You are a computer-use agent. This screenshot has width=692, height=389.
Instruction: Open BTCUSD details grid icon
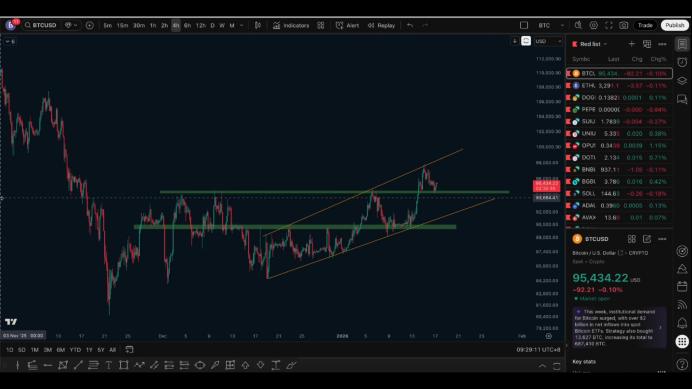point(632,239)
